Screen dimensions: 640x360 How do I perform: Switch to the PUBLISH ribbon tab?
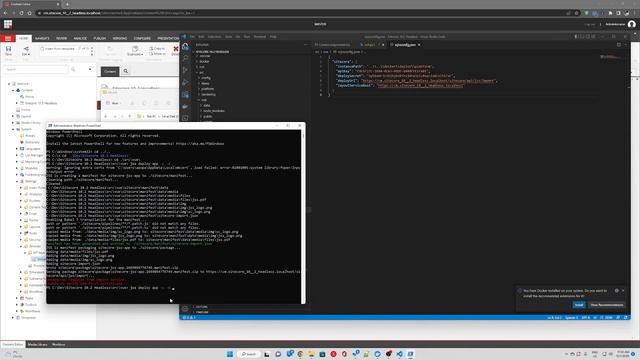point(100,38)
